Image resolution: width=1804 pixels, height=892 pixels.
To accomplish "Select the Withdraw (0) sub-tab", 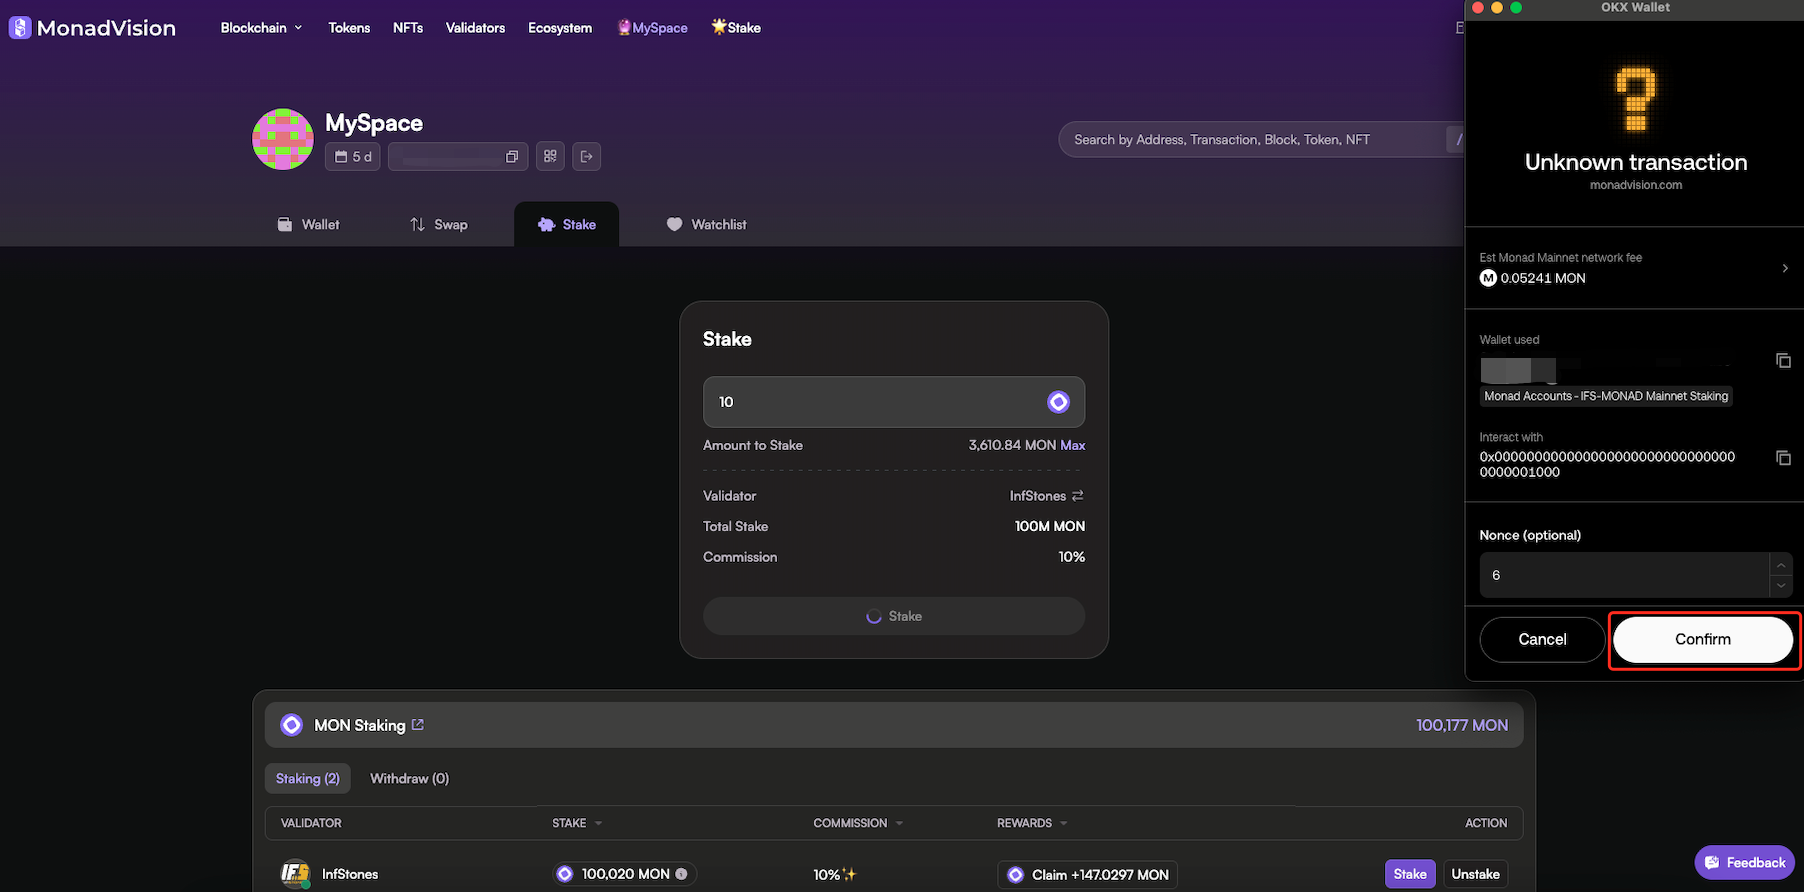I will tap(409, 779).
